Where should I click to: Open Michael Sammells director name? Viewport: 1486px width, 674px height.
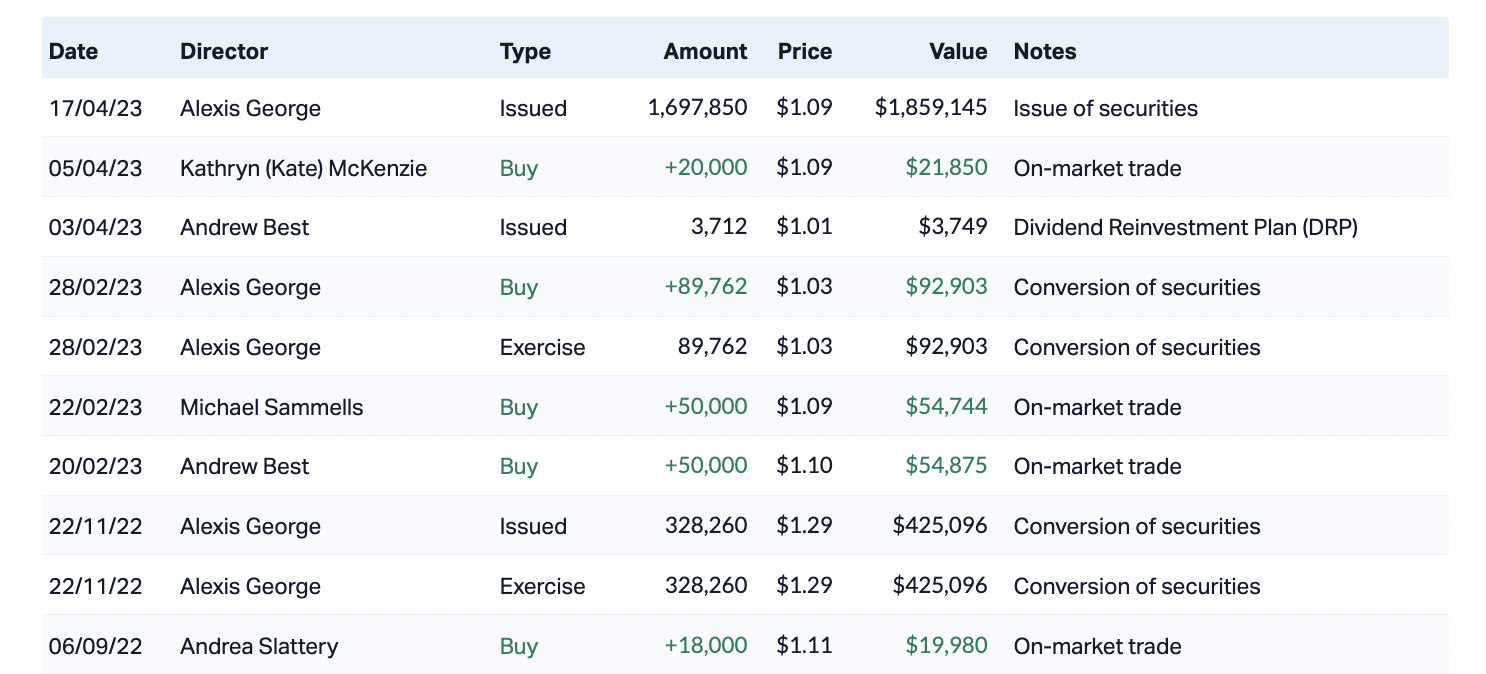(x=271, y=407)
